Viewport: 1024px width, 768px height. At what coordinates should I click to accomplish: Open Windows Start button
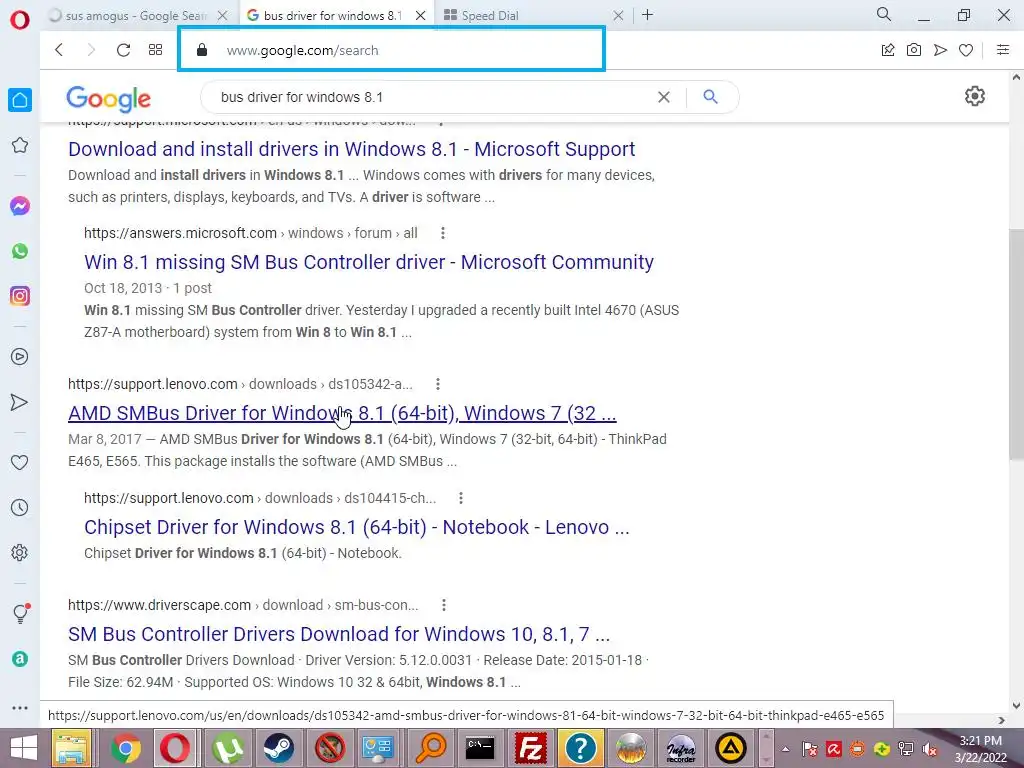tap(24, 748)
